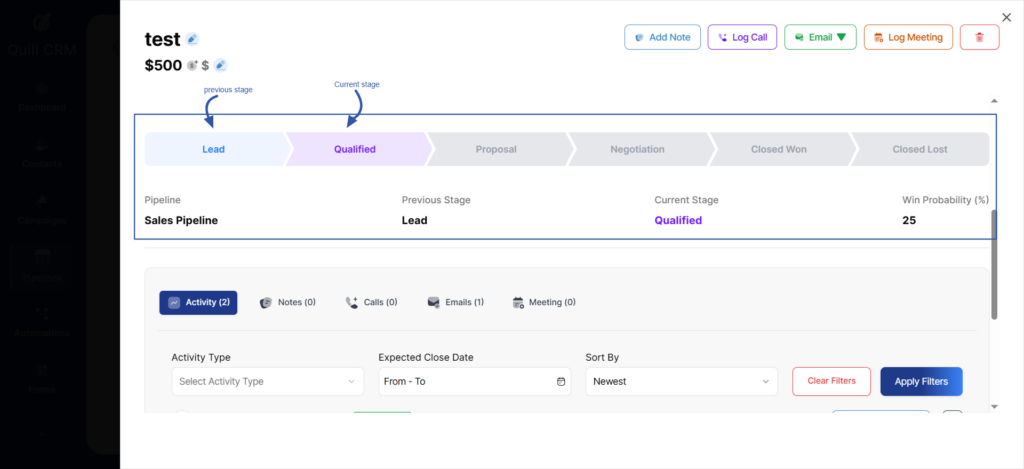Image resolution: width=1024 pixels, height=469 pixels.
Task: Click the Clear Filters button
Action: click(x=831, y=381)
